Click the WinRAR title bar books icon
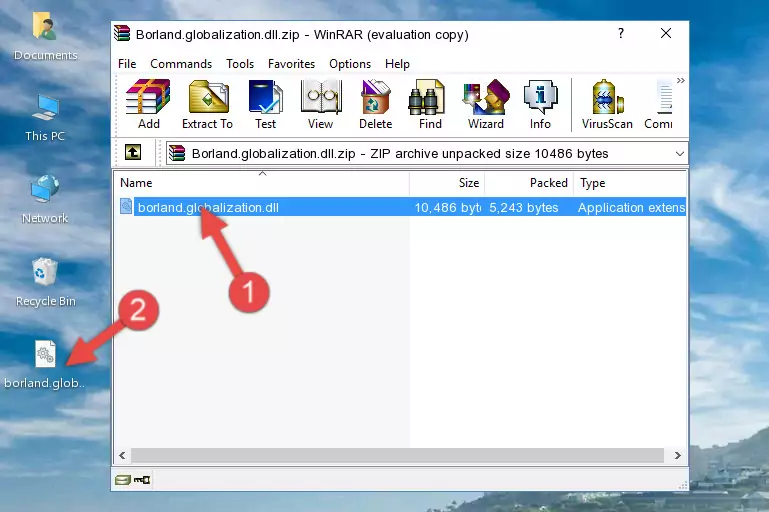This screenshot has height=512, width=769. pos(122,33)
